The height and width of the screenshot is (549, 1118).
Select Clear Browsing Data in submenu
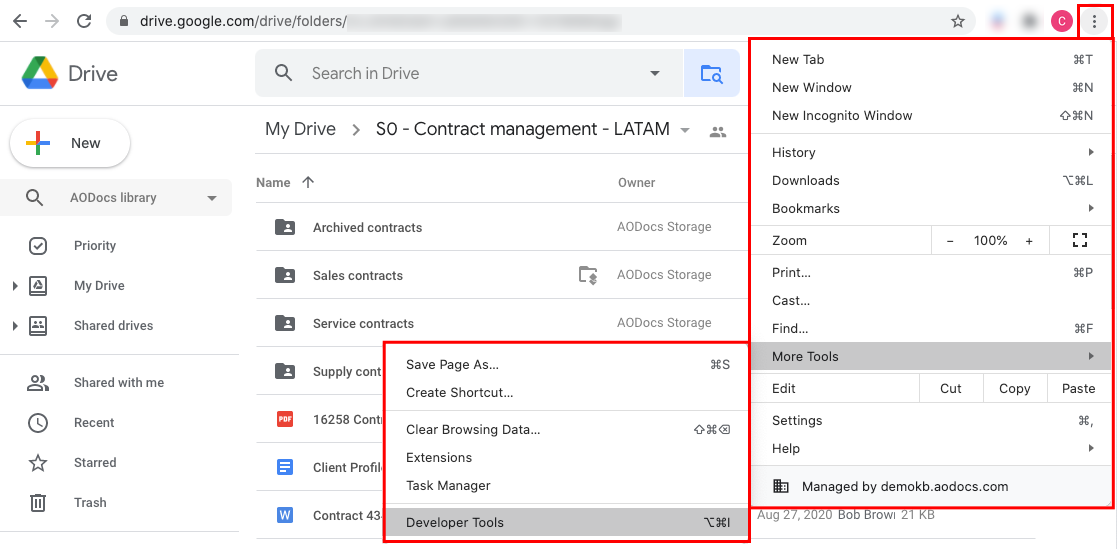(567, 429)
